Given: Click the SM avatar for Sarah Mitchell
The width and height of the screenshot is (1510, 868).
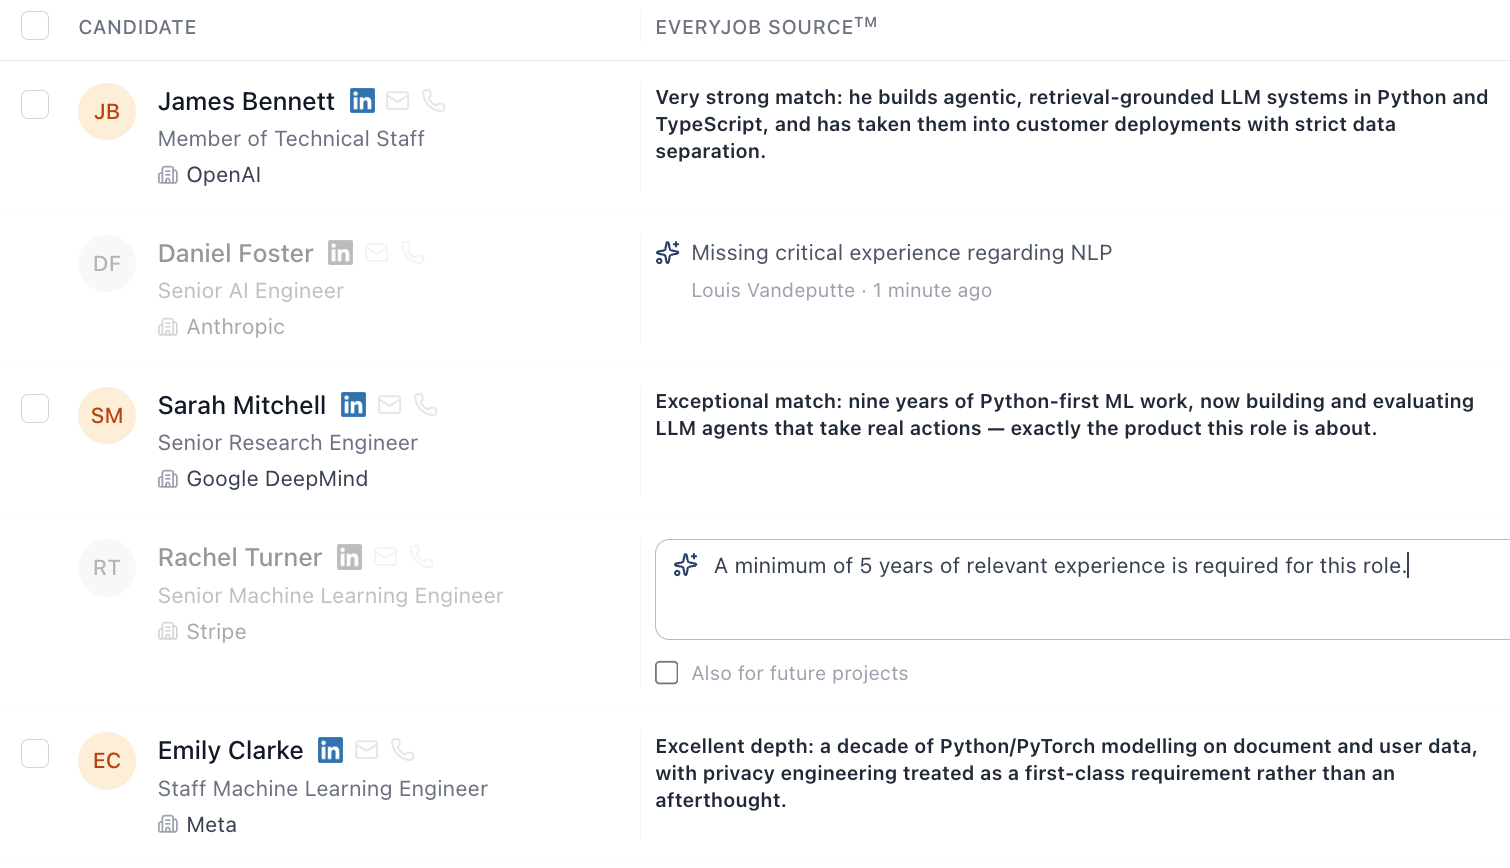Looking at the screenshot, I should [107, 416].
